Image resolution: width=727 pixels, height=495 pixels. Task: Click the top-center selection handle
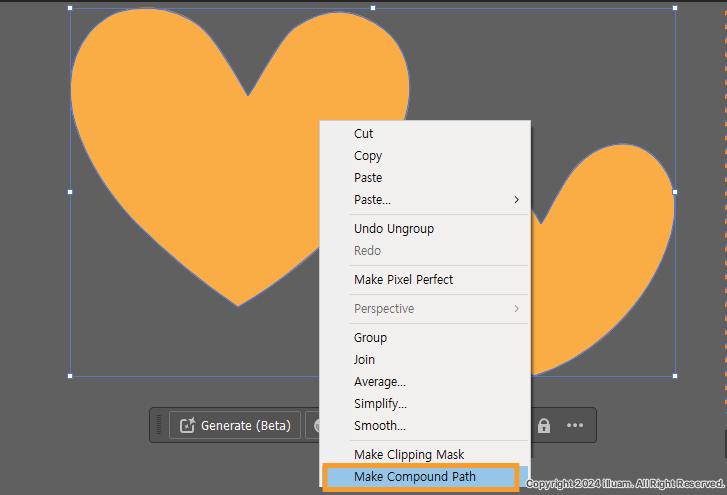(x=373, y=8)
